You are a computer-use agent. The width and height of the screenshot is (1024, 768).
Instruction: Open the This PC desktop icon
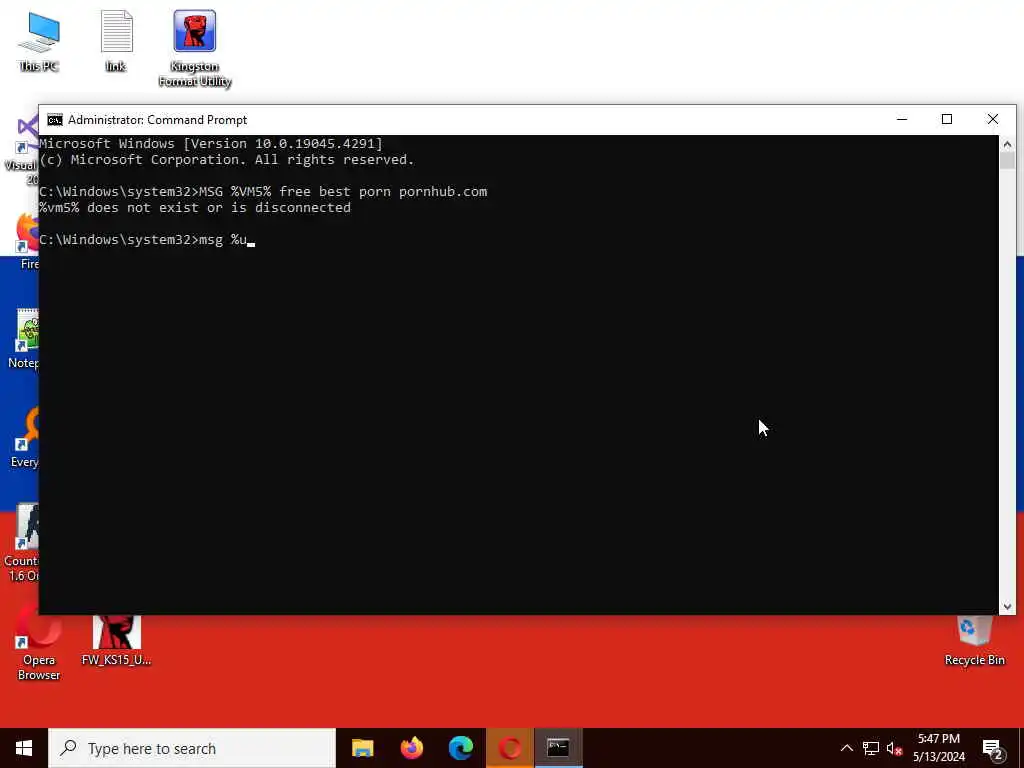39,41
